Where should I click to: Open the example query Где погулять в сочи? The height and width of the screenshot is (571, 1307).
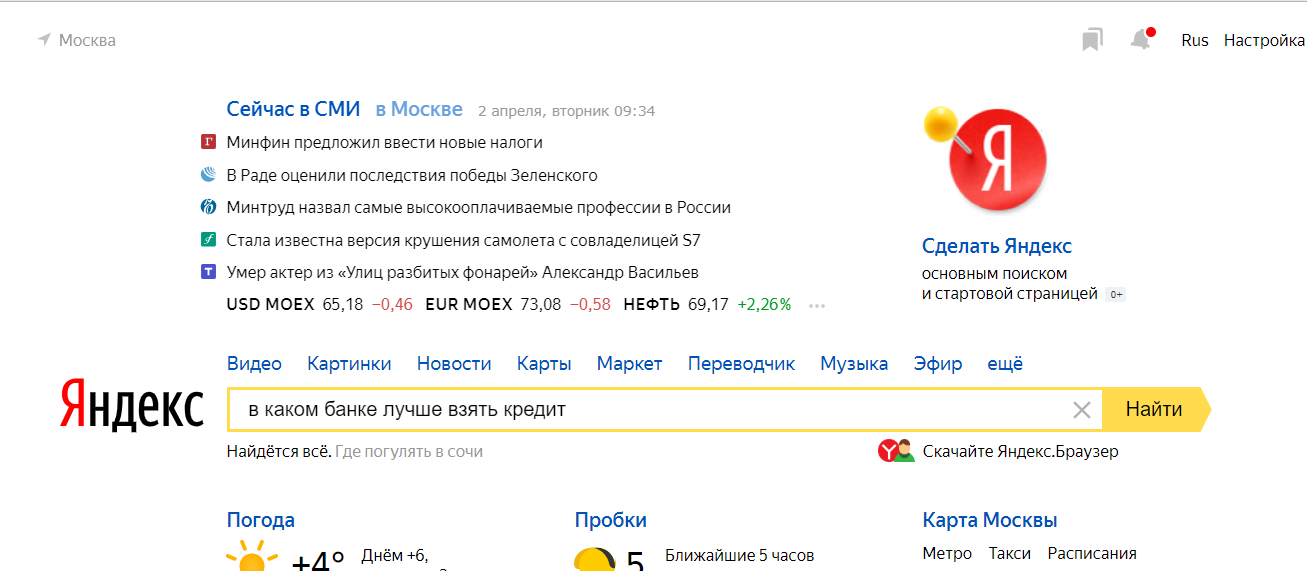click(x=409, y=451)
